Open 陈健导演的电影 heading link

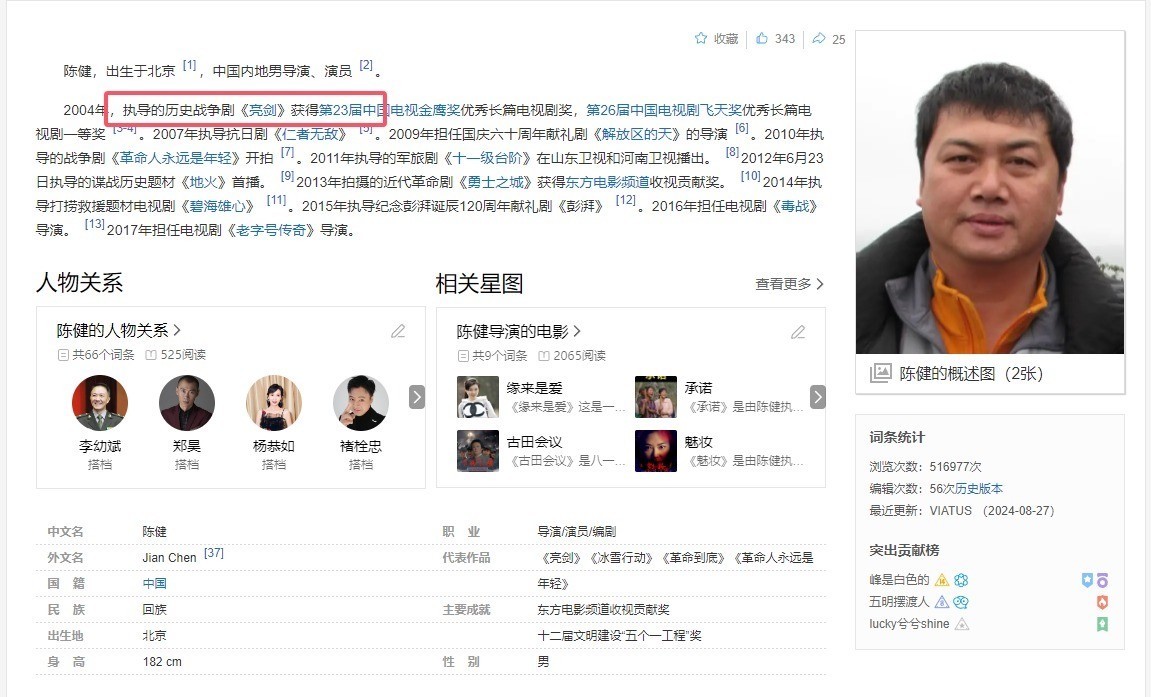pos(518,331)
